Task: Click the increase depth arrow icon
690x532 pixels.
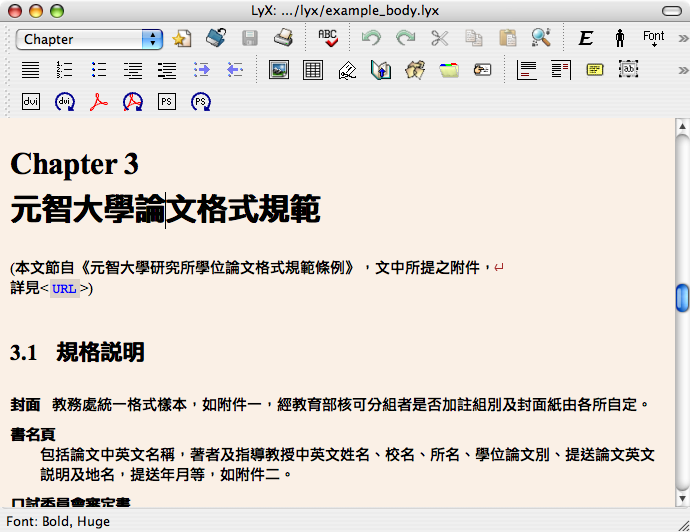Action: click(201, 70)
